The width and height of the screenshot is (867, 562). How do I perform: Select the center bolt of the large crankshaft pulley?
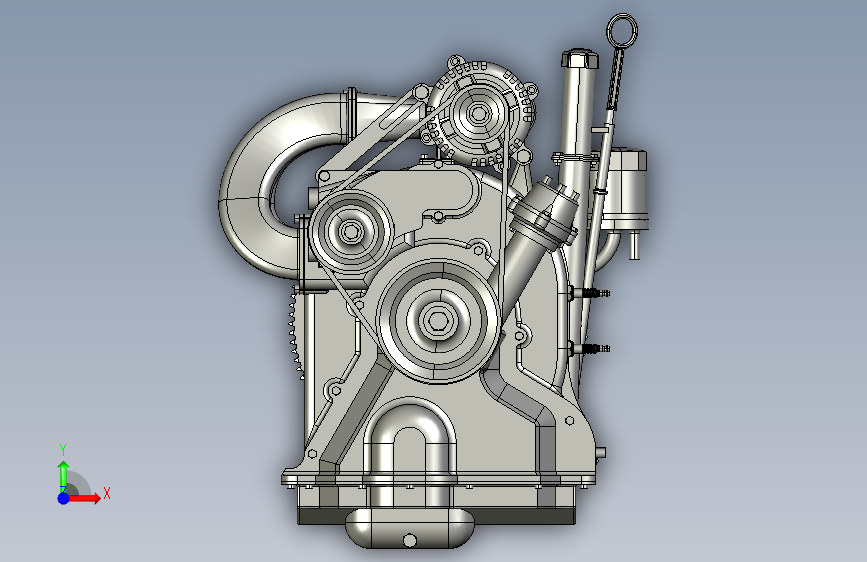tap(437, 320)
